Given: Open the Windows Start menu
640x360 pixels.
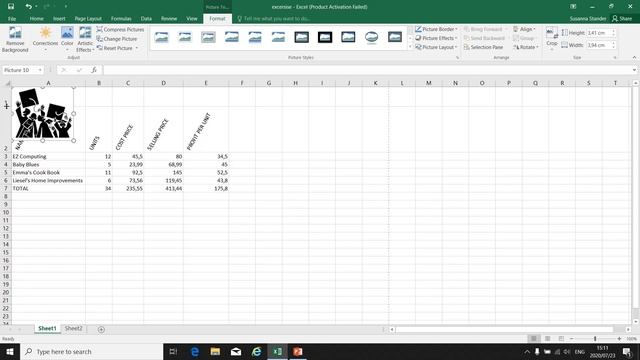Looking at the screenshot, I should click(9, 351).
